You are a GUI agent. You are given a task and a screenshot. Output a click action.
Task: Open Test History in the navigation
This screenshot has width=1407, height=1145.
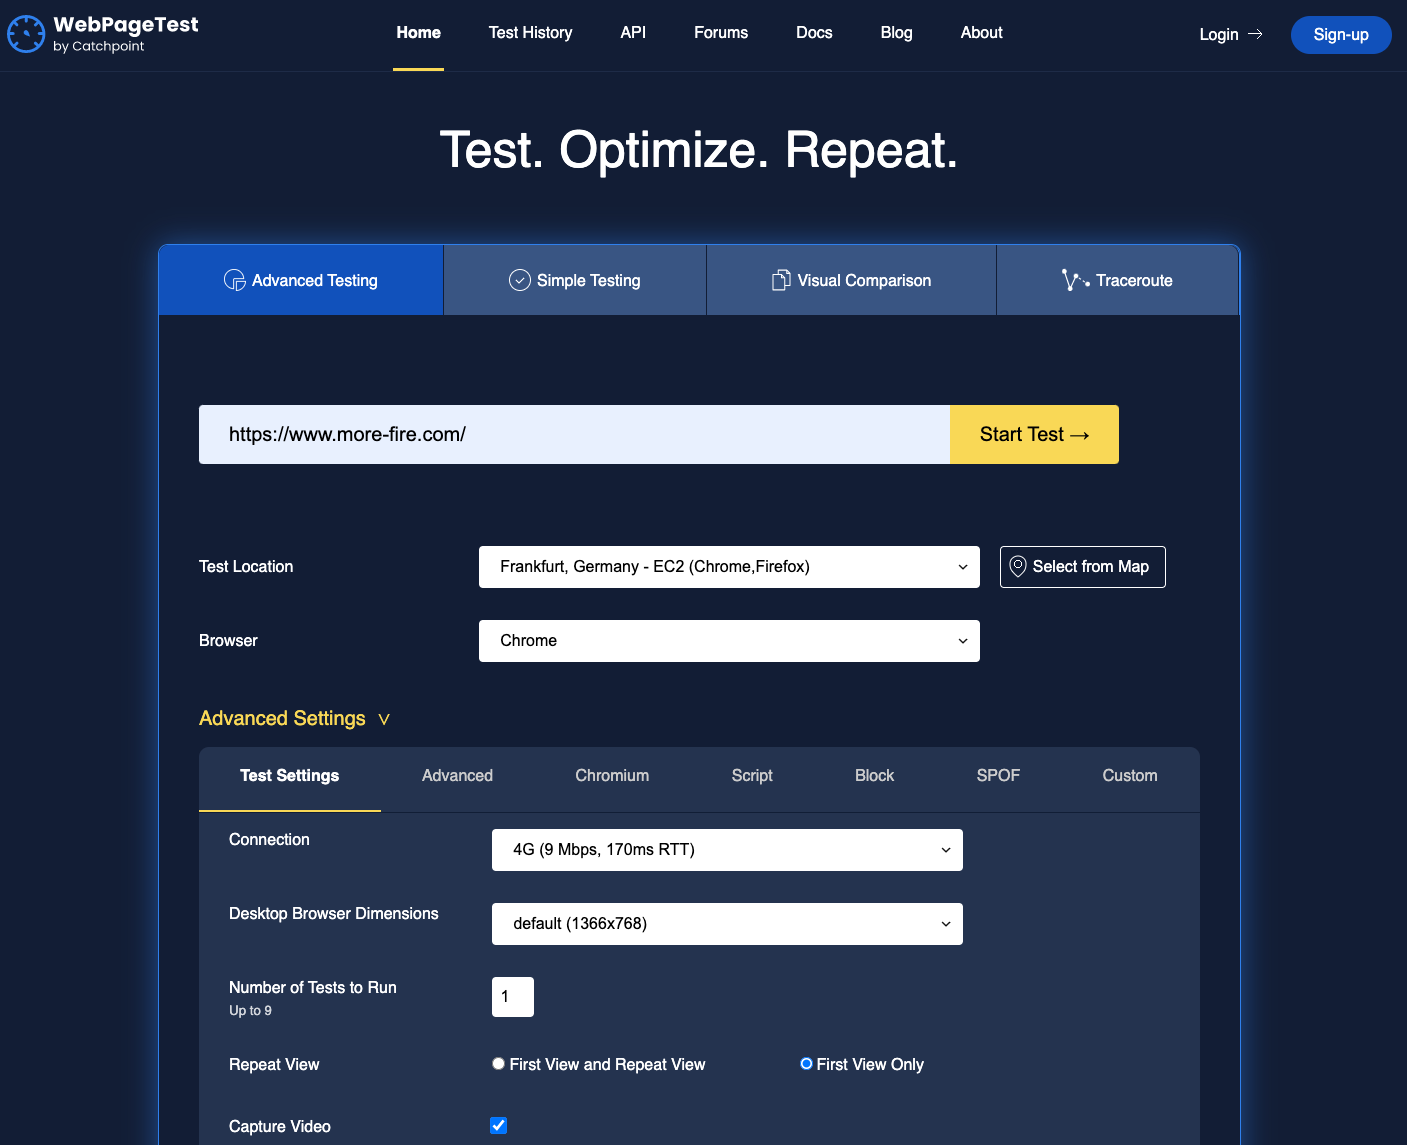click(x=530, y=33)
